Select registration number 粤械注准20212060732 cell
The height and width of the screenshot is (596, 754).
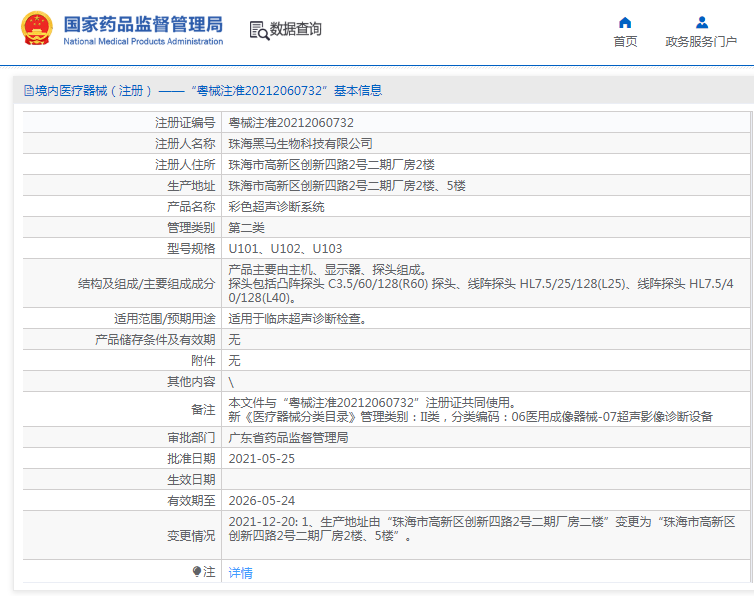coord(291,123)
